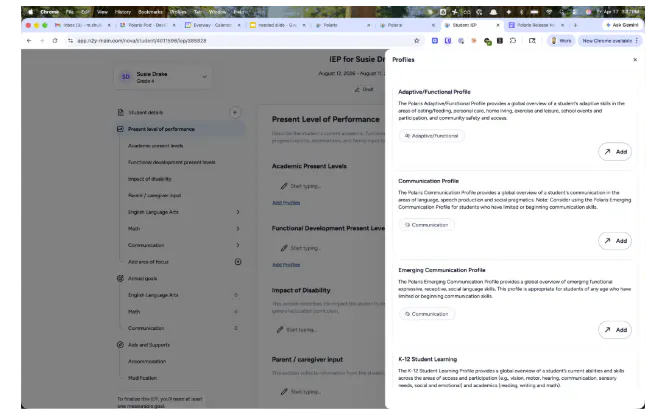Go to Academic present levels
This screenshot has height=418, width=652.
click(x=156, y=147)
